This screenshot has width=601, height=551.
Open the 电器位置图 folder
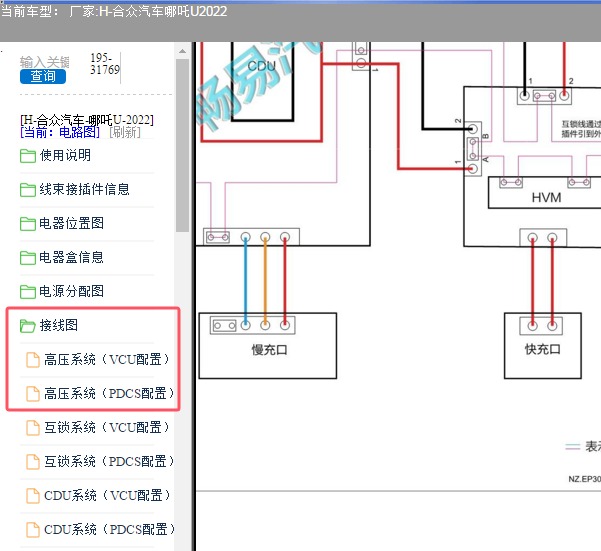(x=72, y=223)
